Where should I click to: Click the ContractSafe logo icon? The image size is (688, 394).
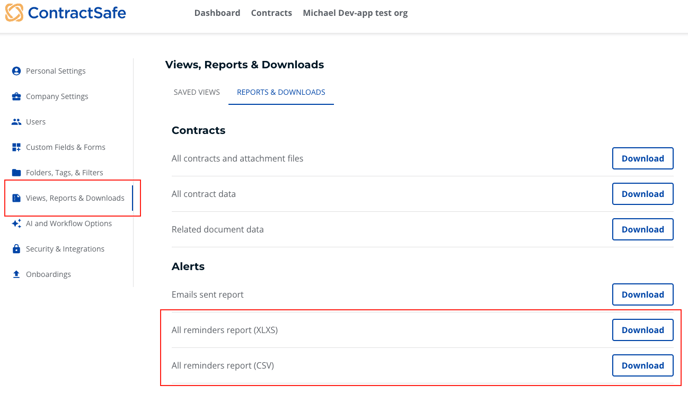point(14,13)
